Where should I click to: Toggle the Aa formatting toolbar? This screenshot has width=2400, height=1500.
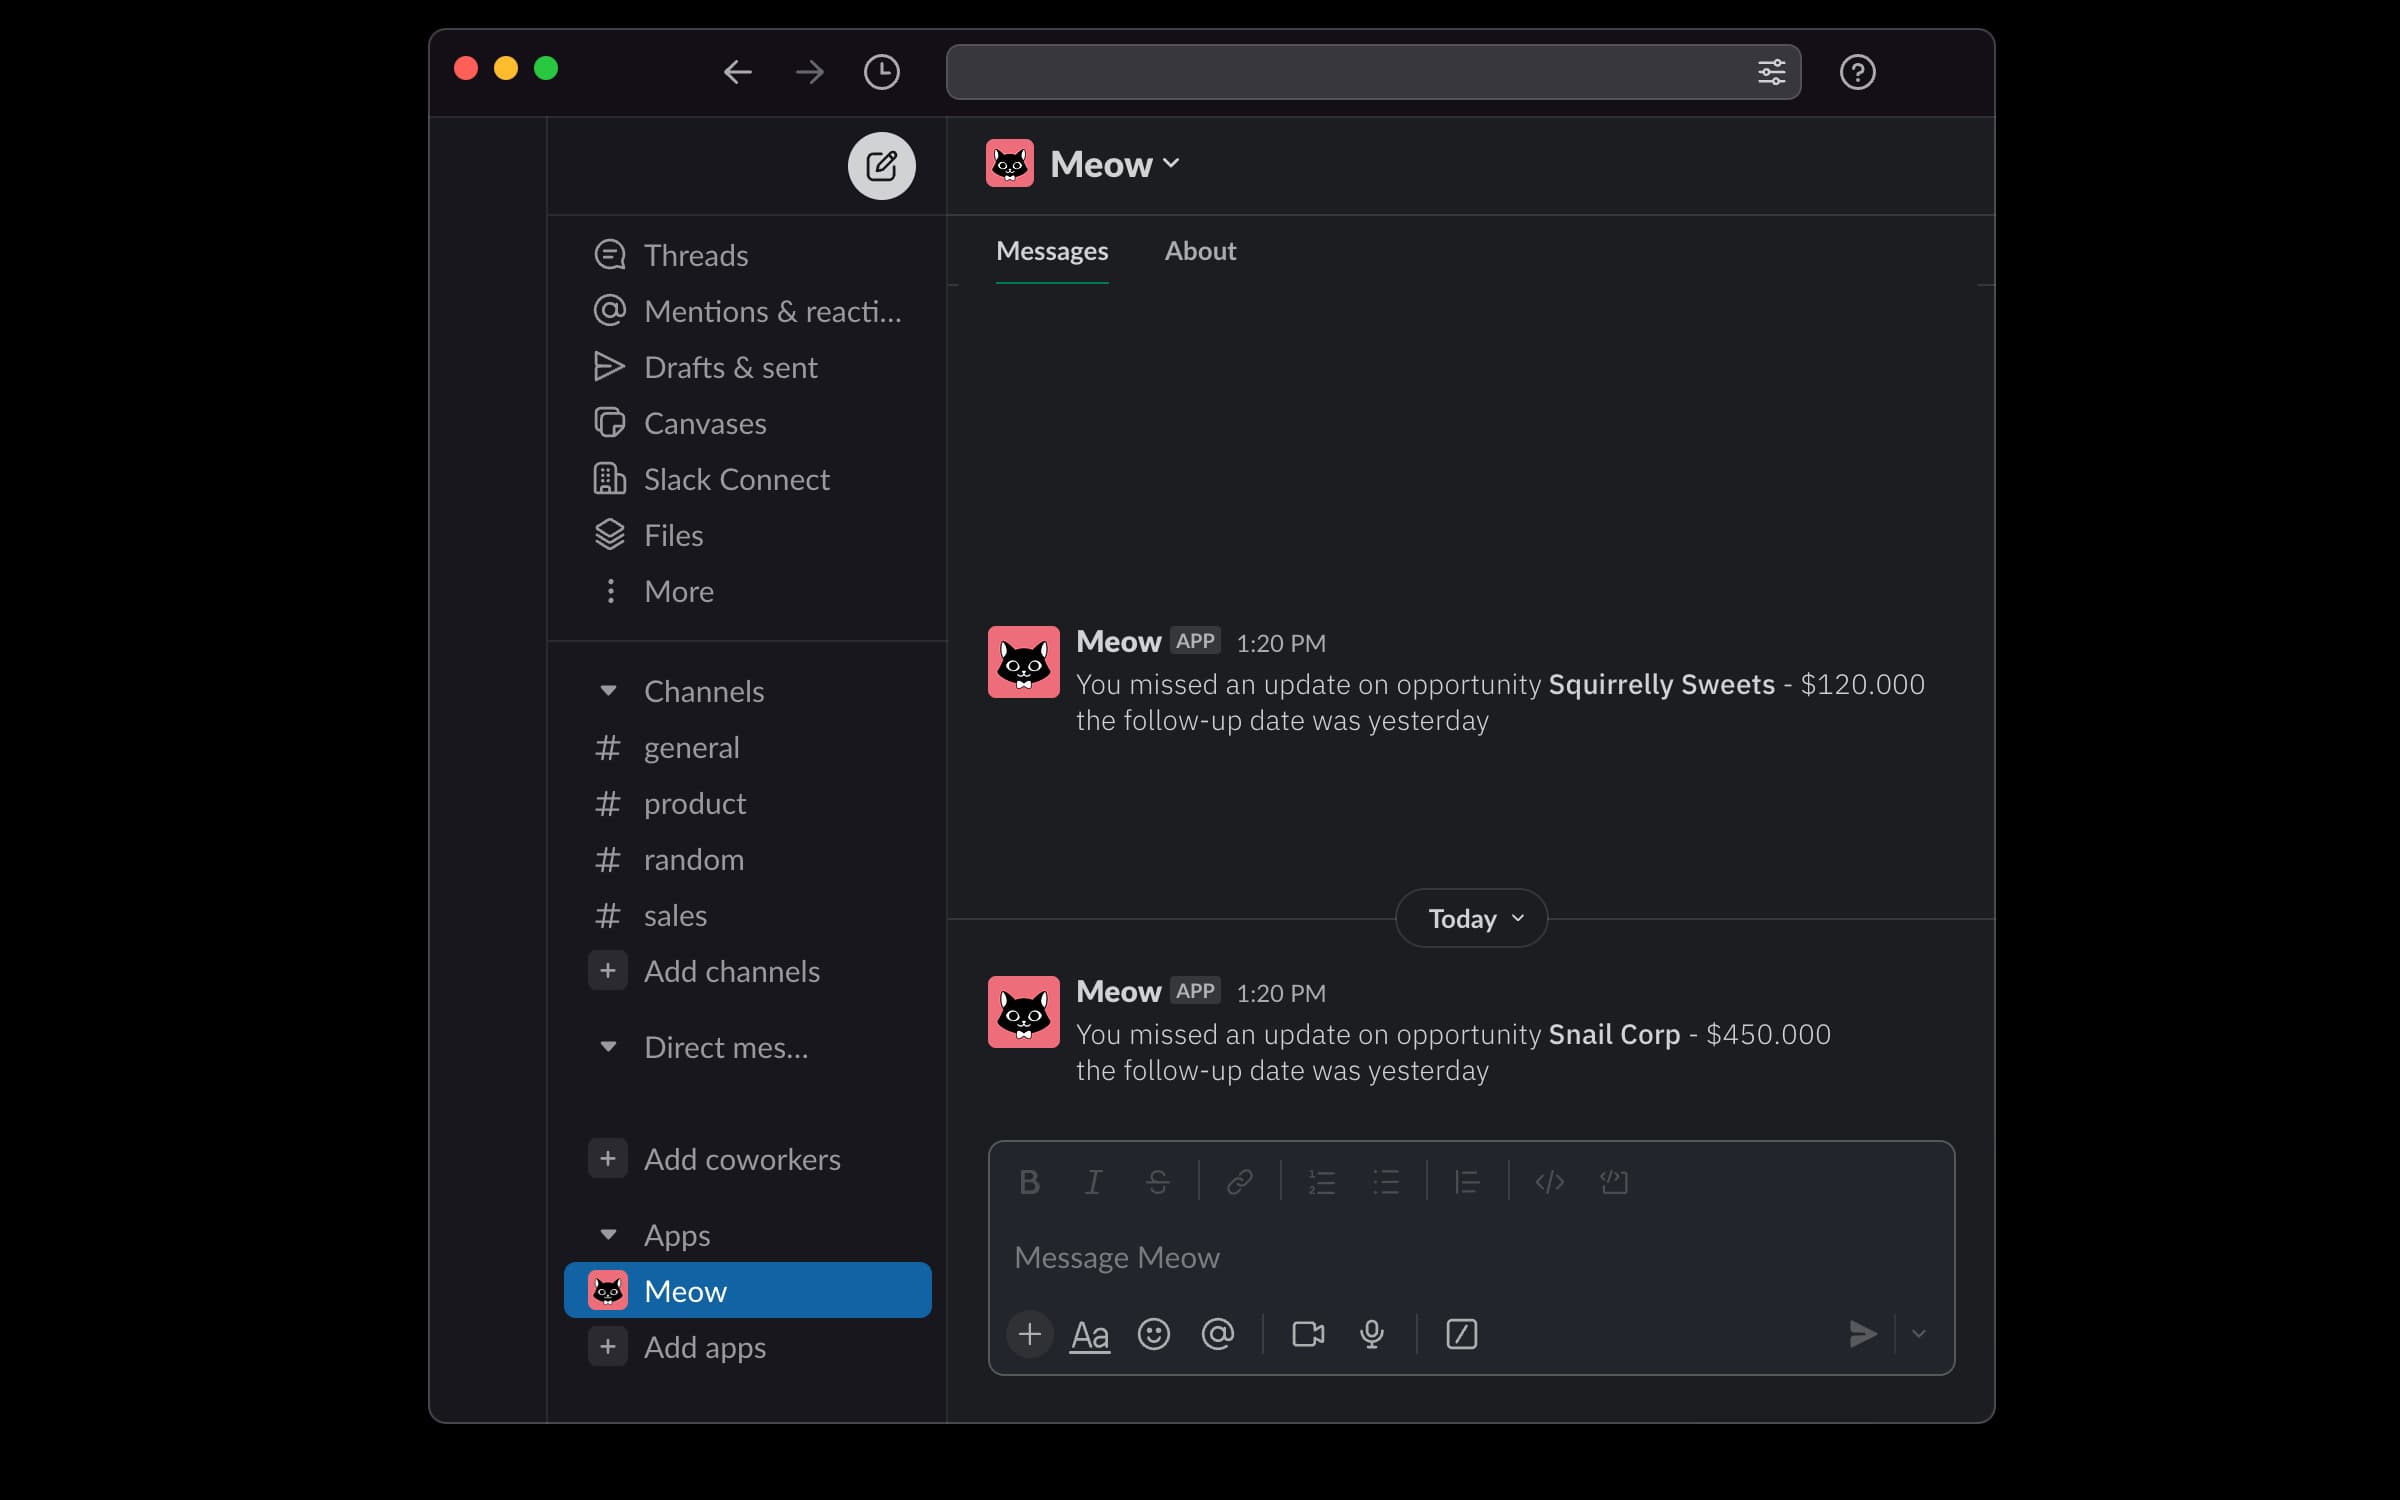tap(1089, 1334)
